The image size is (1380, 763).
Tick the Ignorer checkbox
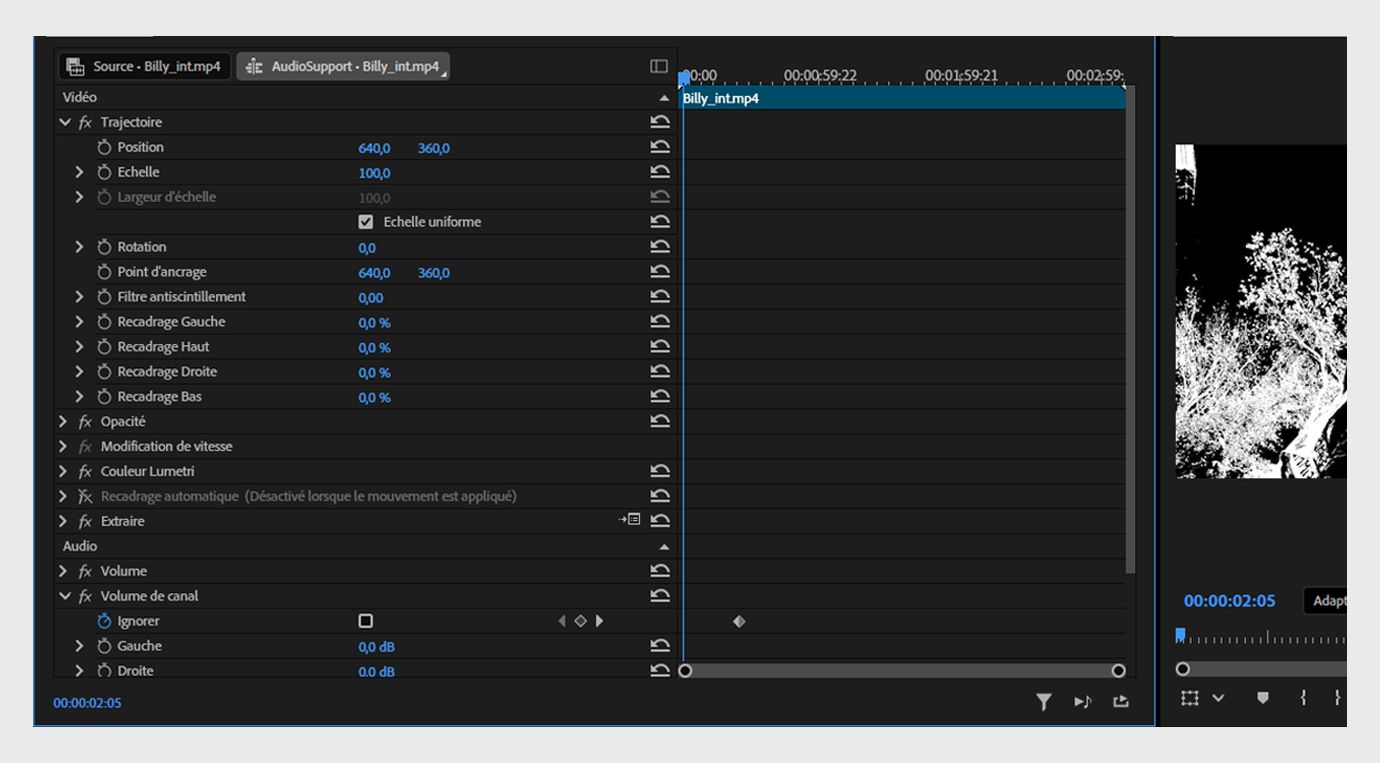pyautogui.click(x=366, y=621)
